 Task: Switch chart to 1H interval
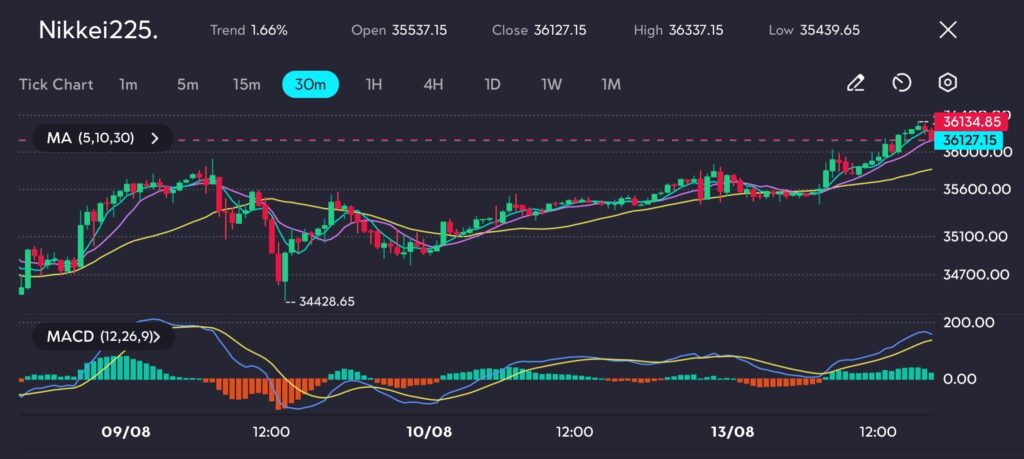tap(374, 84)
